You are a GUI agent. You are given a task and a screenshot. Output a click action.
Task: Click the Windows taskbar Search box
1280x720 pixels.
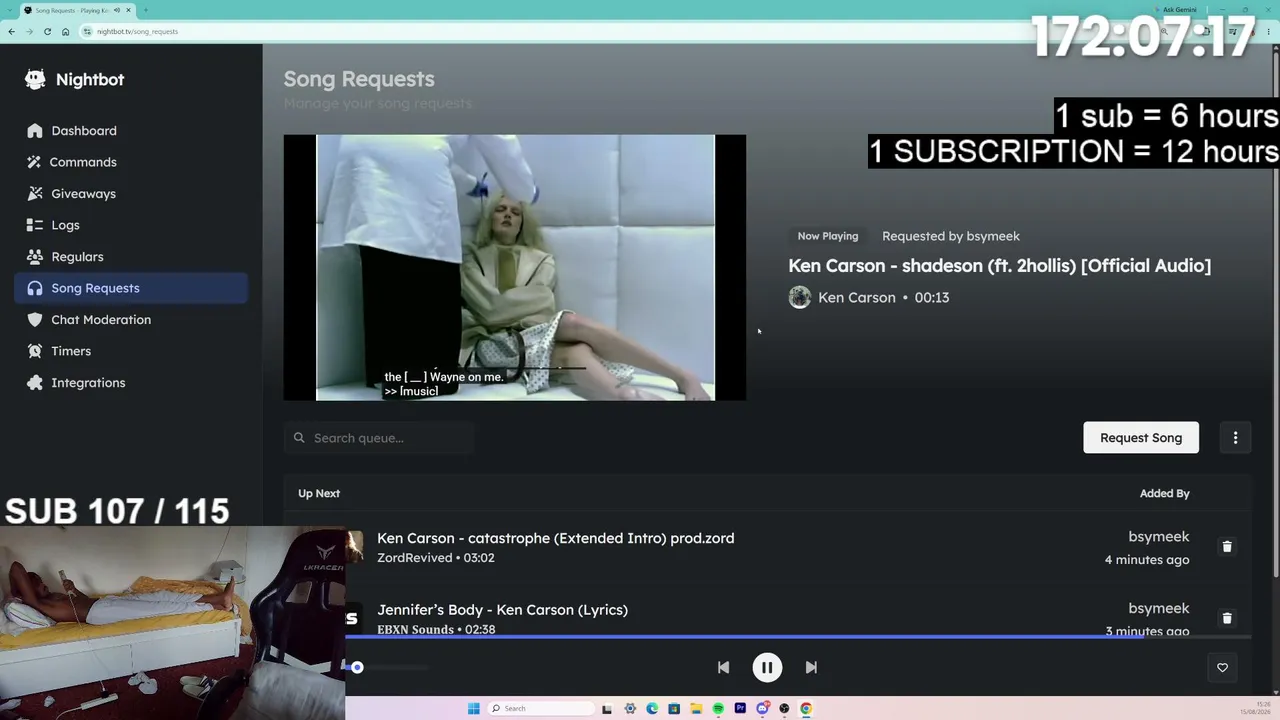click(x=540, y=708)
